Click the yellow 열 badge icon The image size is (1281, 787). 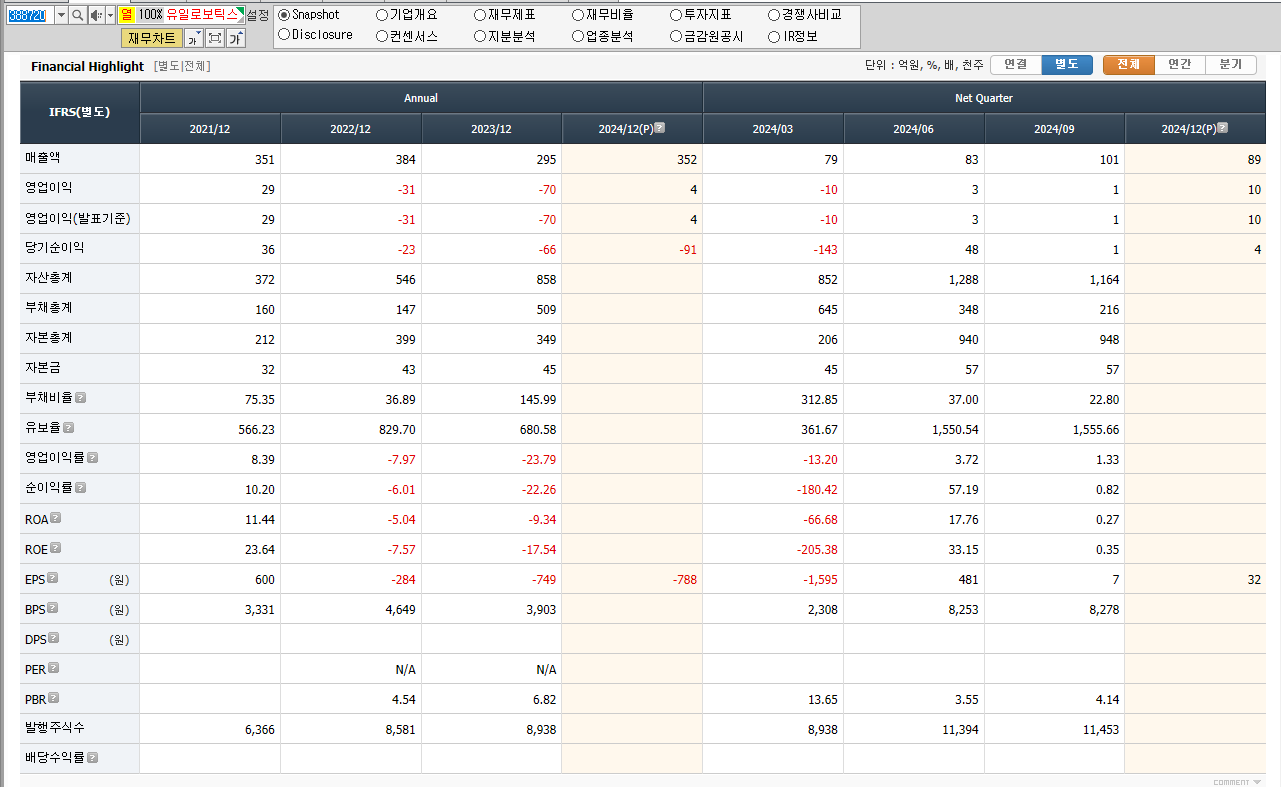pyautogui.click(x=126, y=15)
